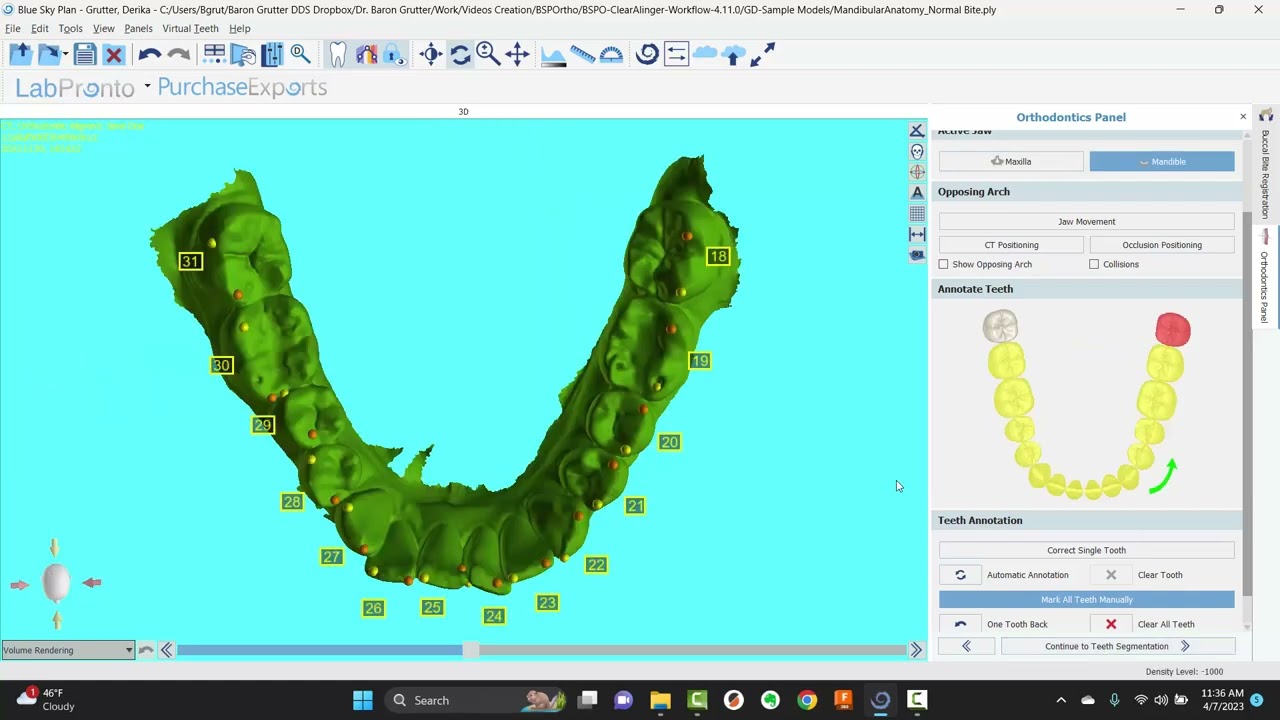Click the Jaw Movement button
Screen dimensions: 1280x720
(x=1087, y=222)
